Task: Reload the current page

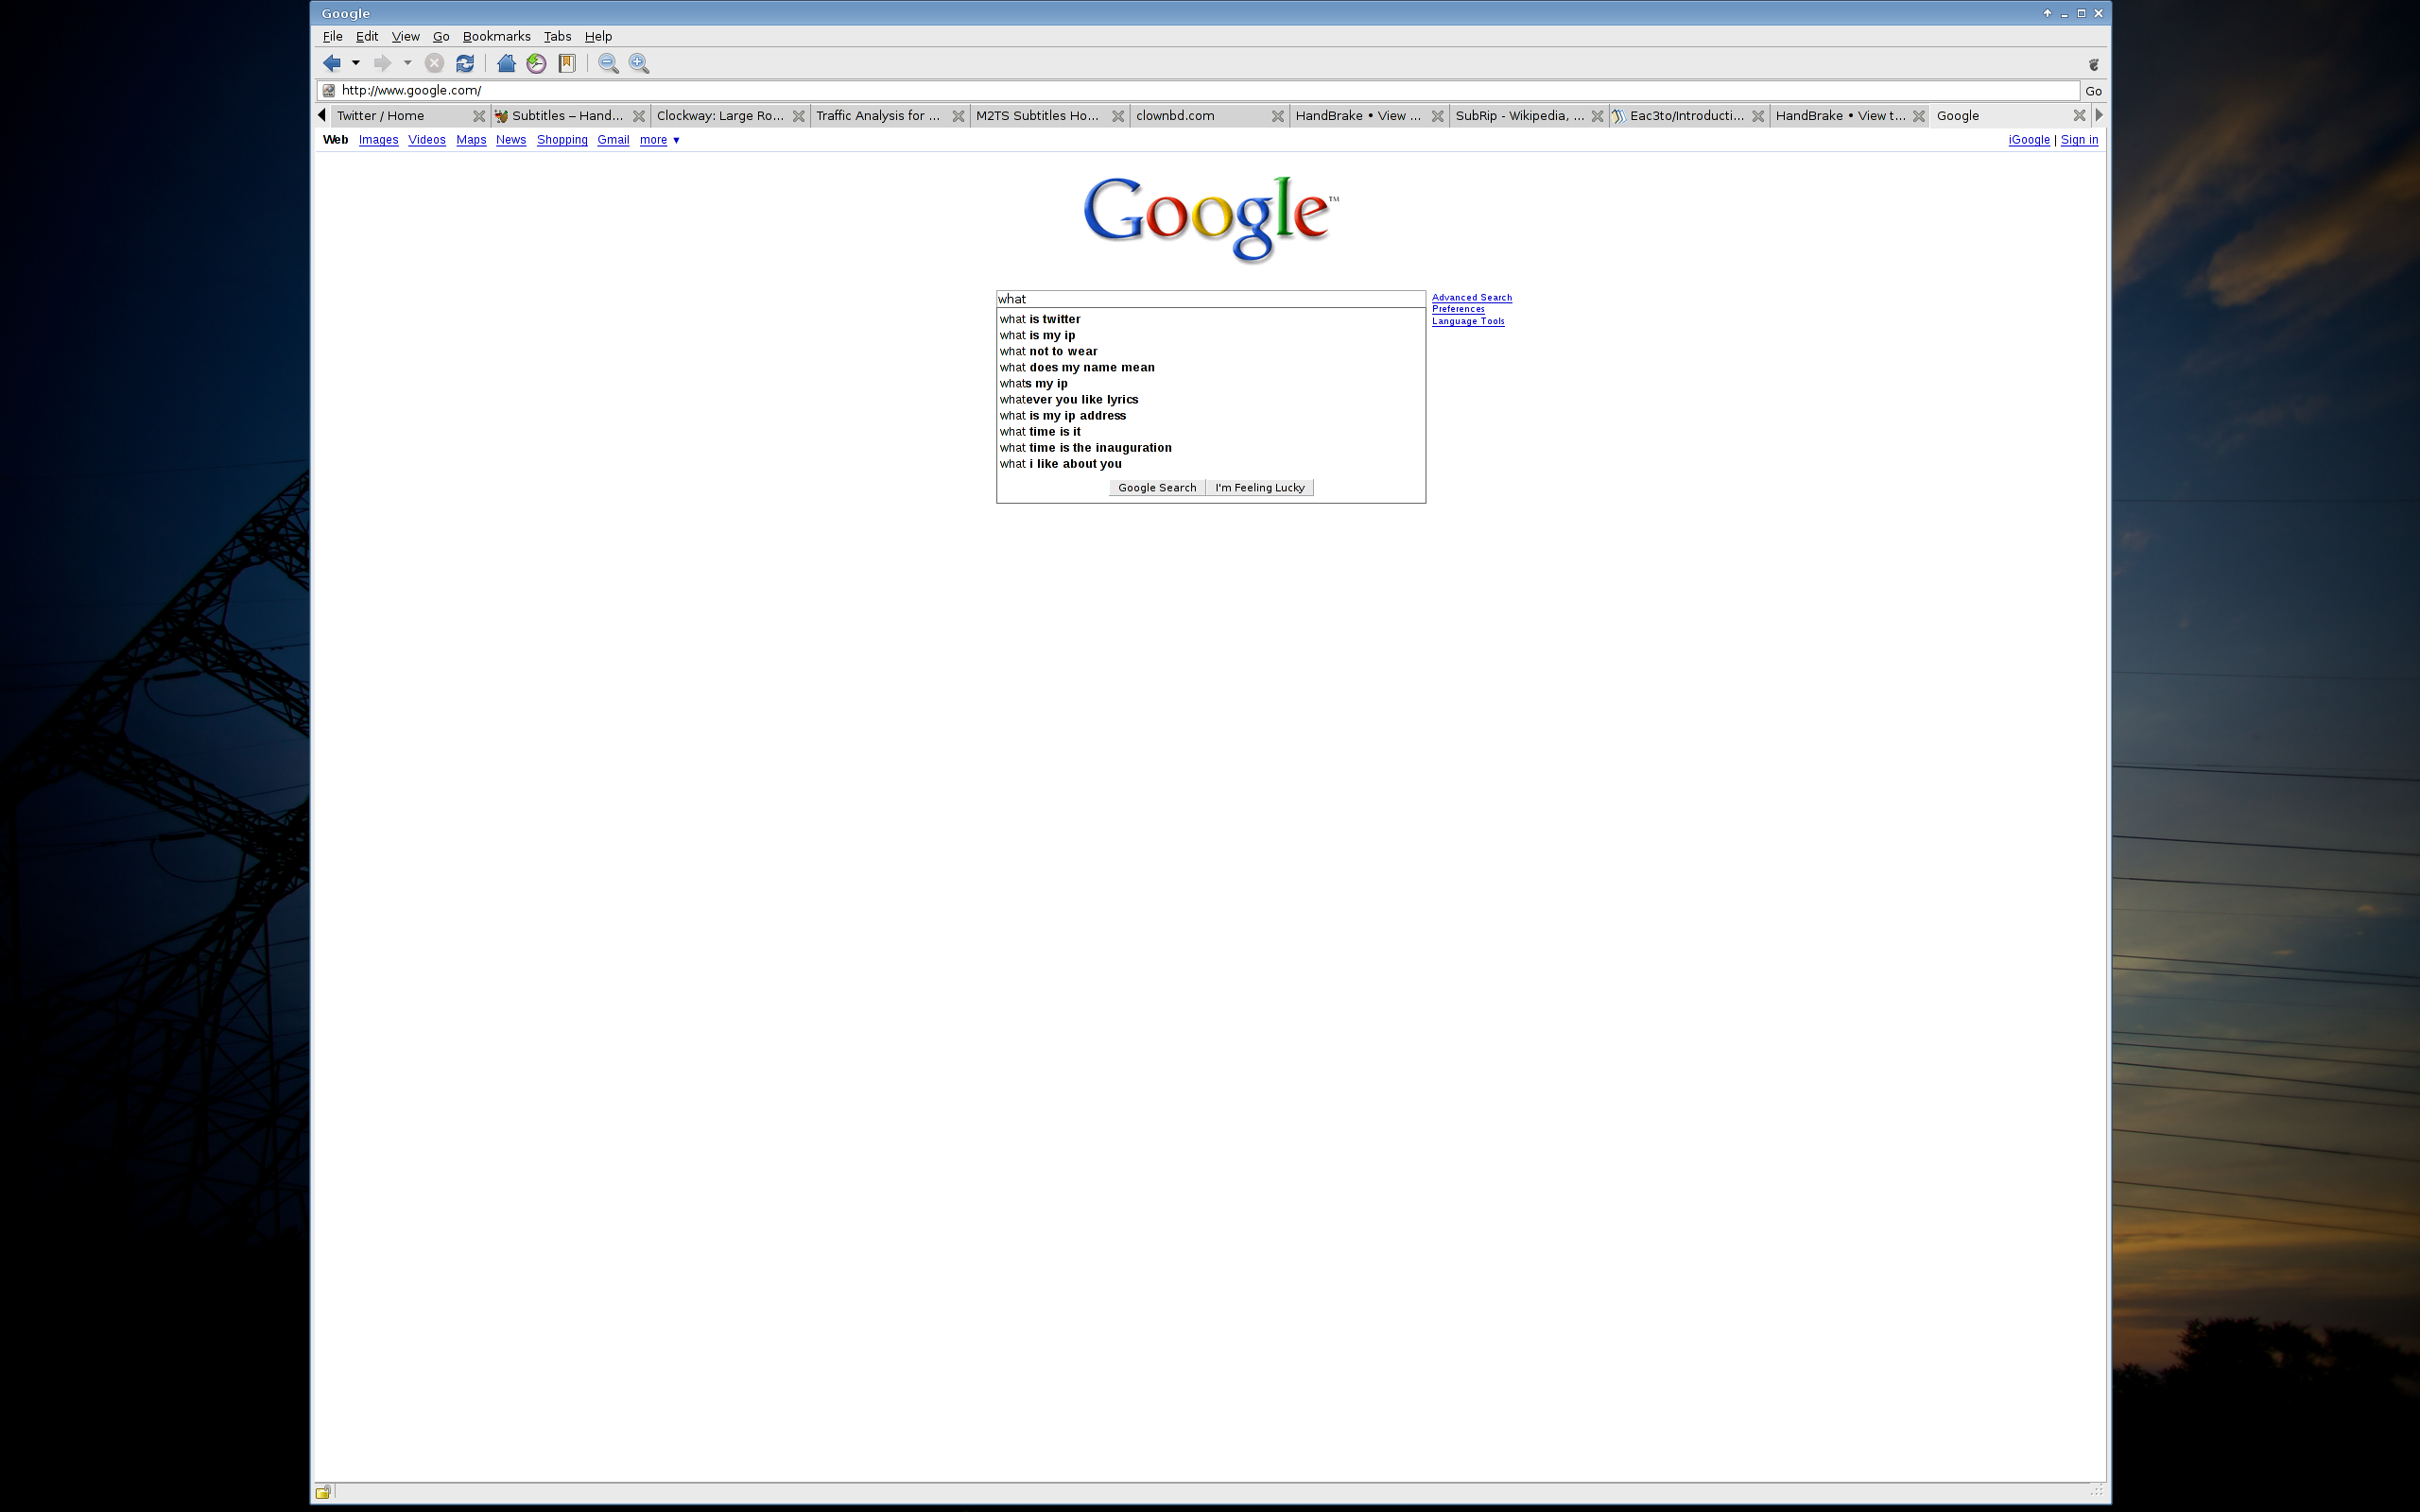Action: click(x=465, y=63)
